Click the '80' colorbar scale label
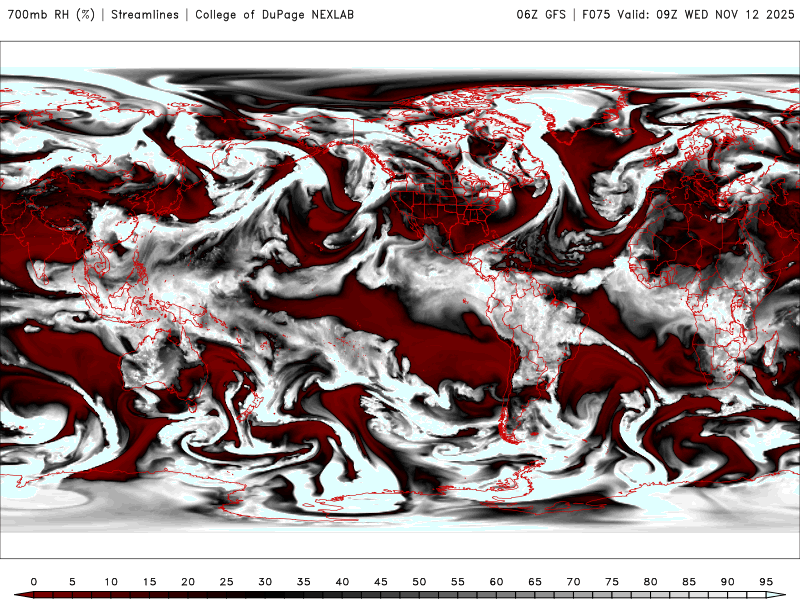This screenshot has height=600, width=800. (651, 582)
